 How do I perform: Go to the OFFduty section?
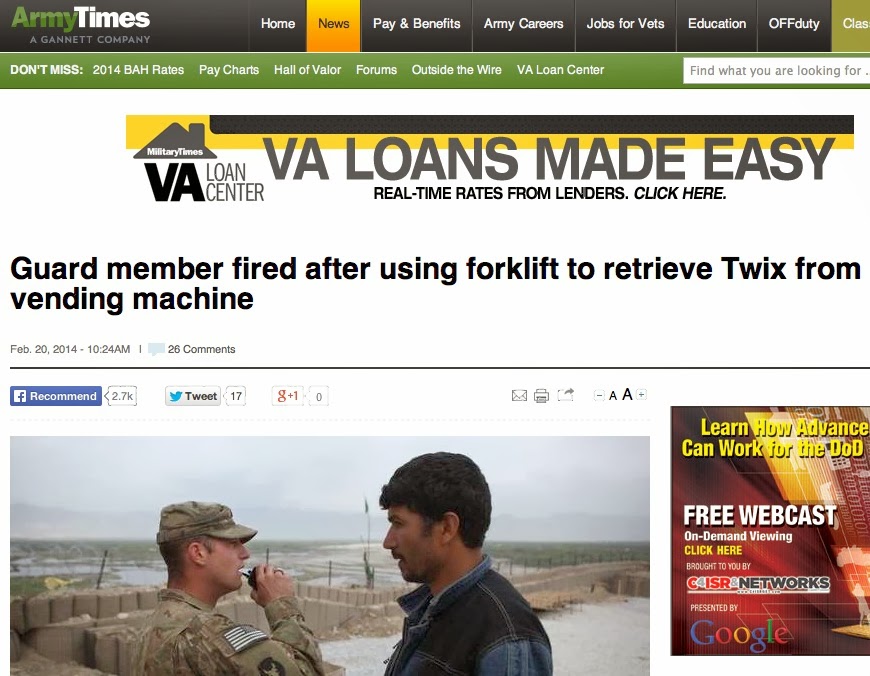(x=794, y=24)
